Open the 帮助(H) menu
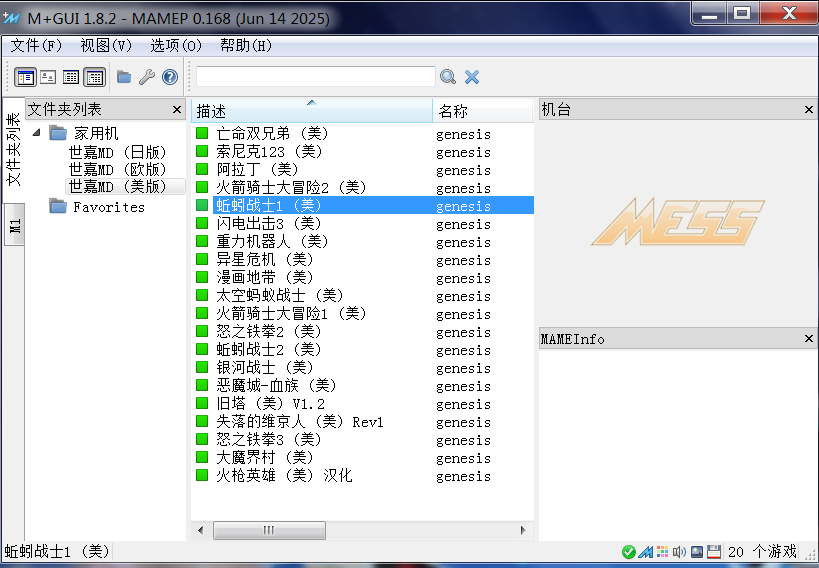This screenshot has height=568, width=819. (246, 46)
